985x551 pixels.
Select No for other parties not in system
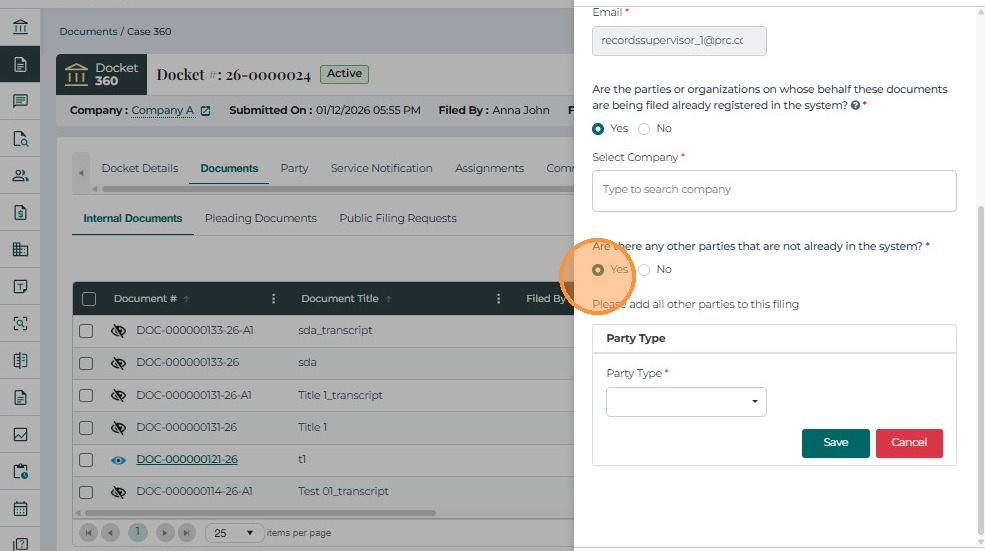645,270
